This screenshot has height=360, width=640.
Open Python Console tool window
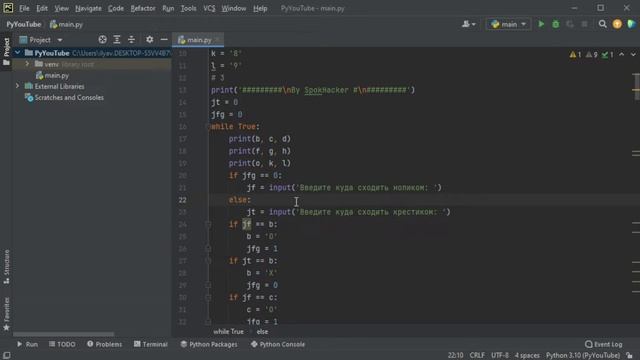coord(278,344)
